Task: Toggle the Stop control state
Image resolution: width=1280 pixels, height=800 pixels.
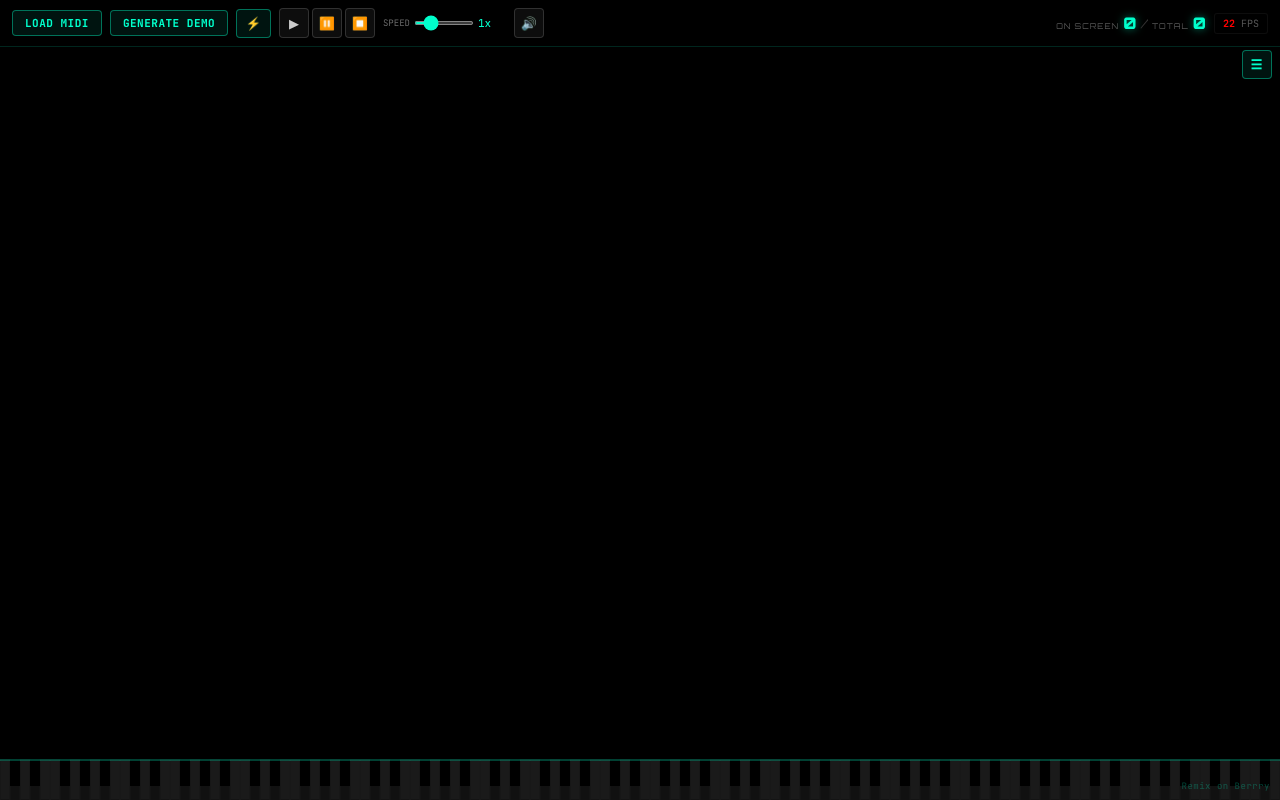Action: [360, 23]
